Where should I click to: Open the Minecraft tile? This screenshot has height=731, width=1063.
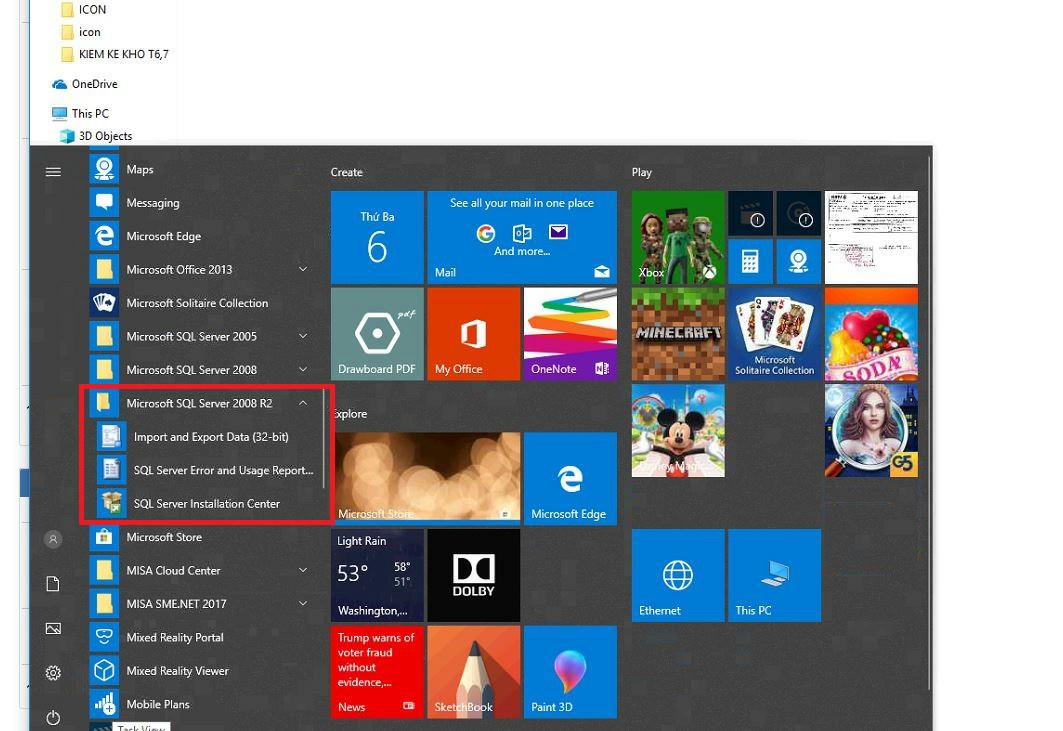point(678,334)
